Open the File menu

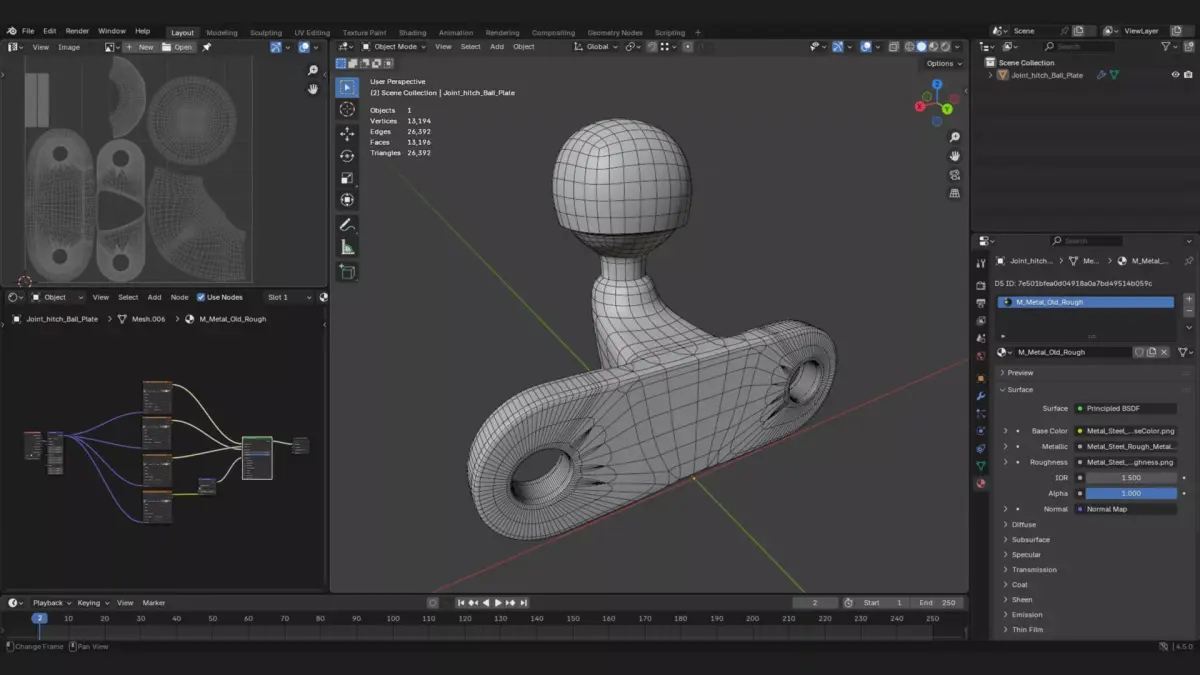[28, 31]
